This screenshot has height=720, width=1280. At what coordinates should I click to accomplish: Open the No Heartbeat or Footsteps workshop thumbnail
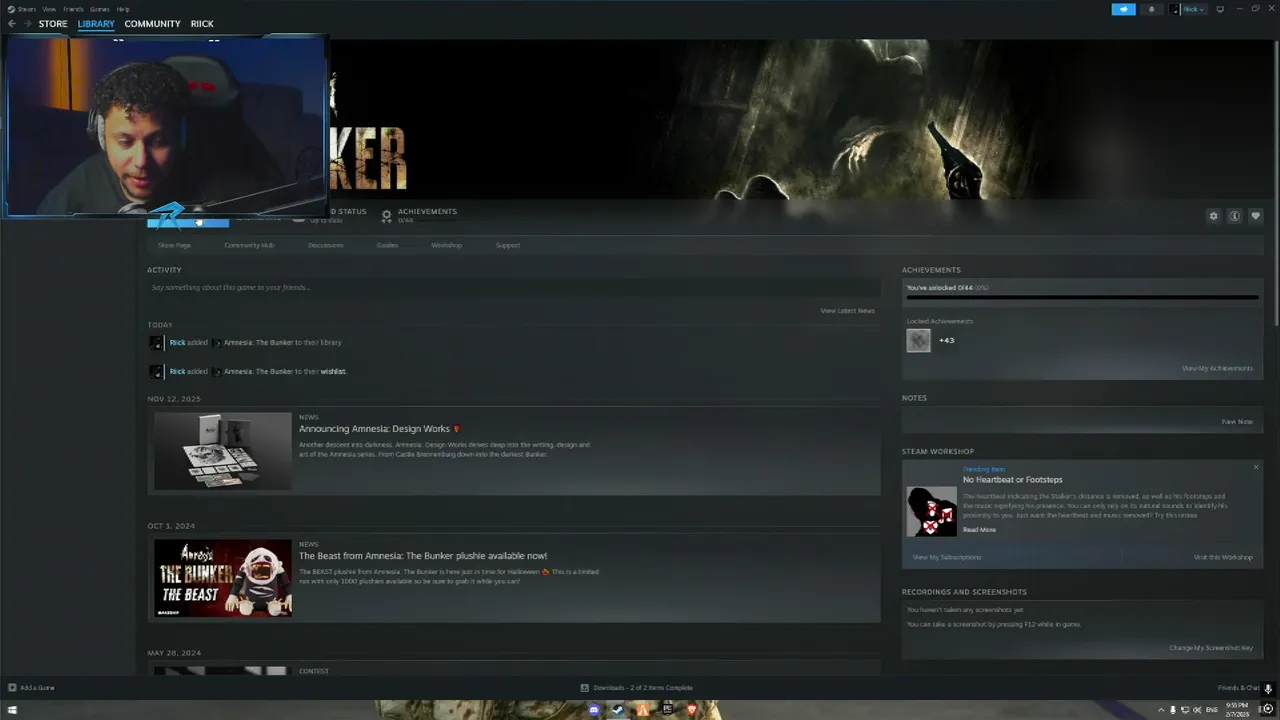pos(931,511)
